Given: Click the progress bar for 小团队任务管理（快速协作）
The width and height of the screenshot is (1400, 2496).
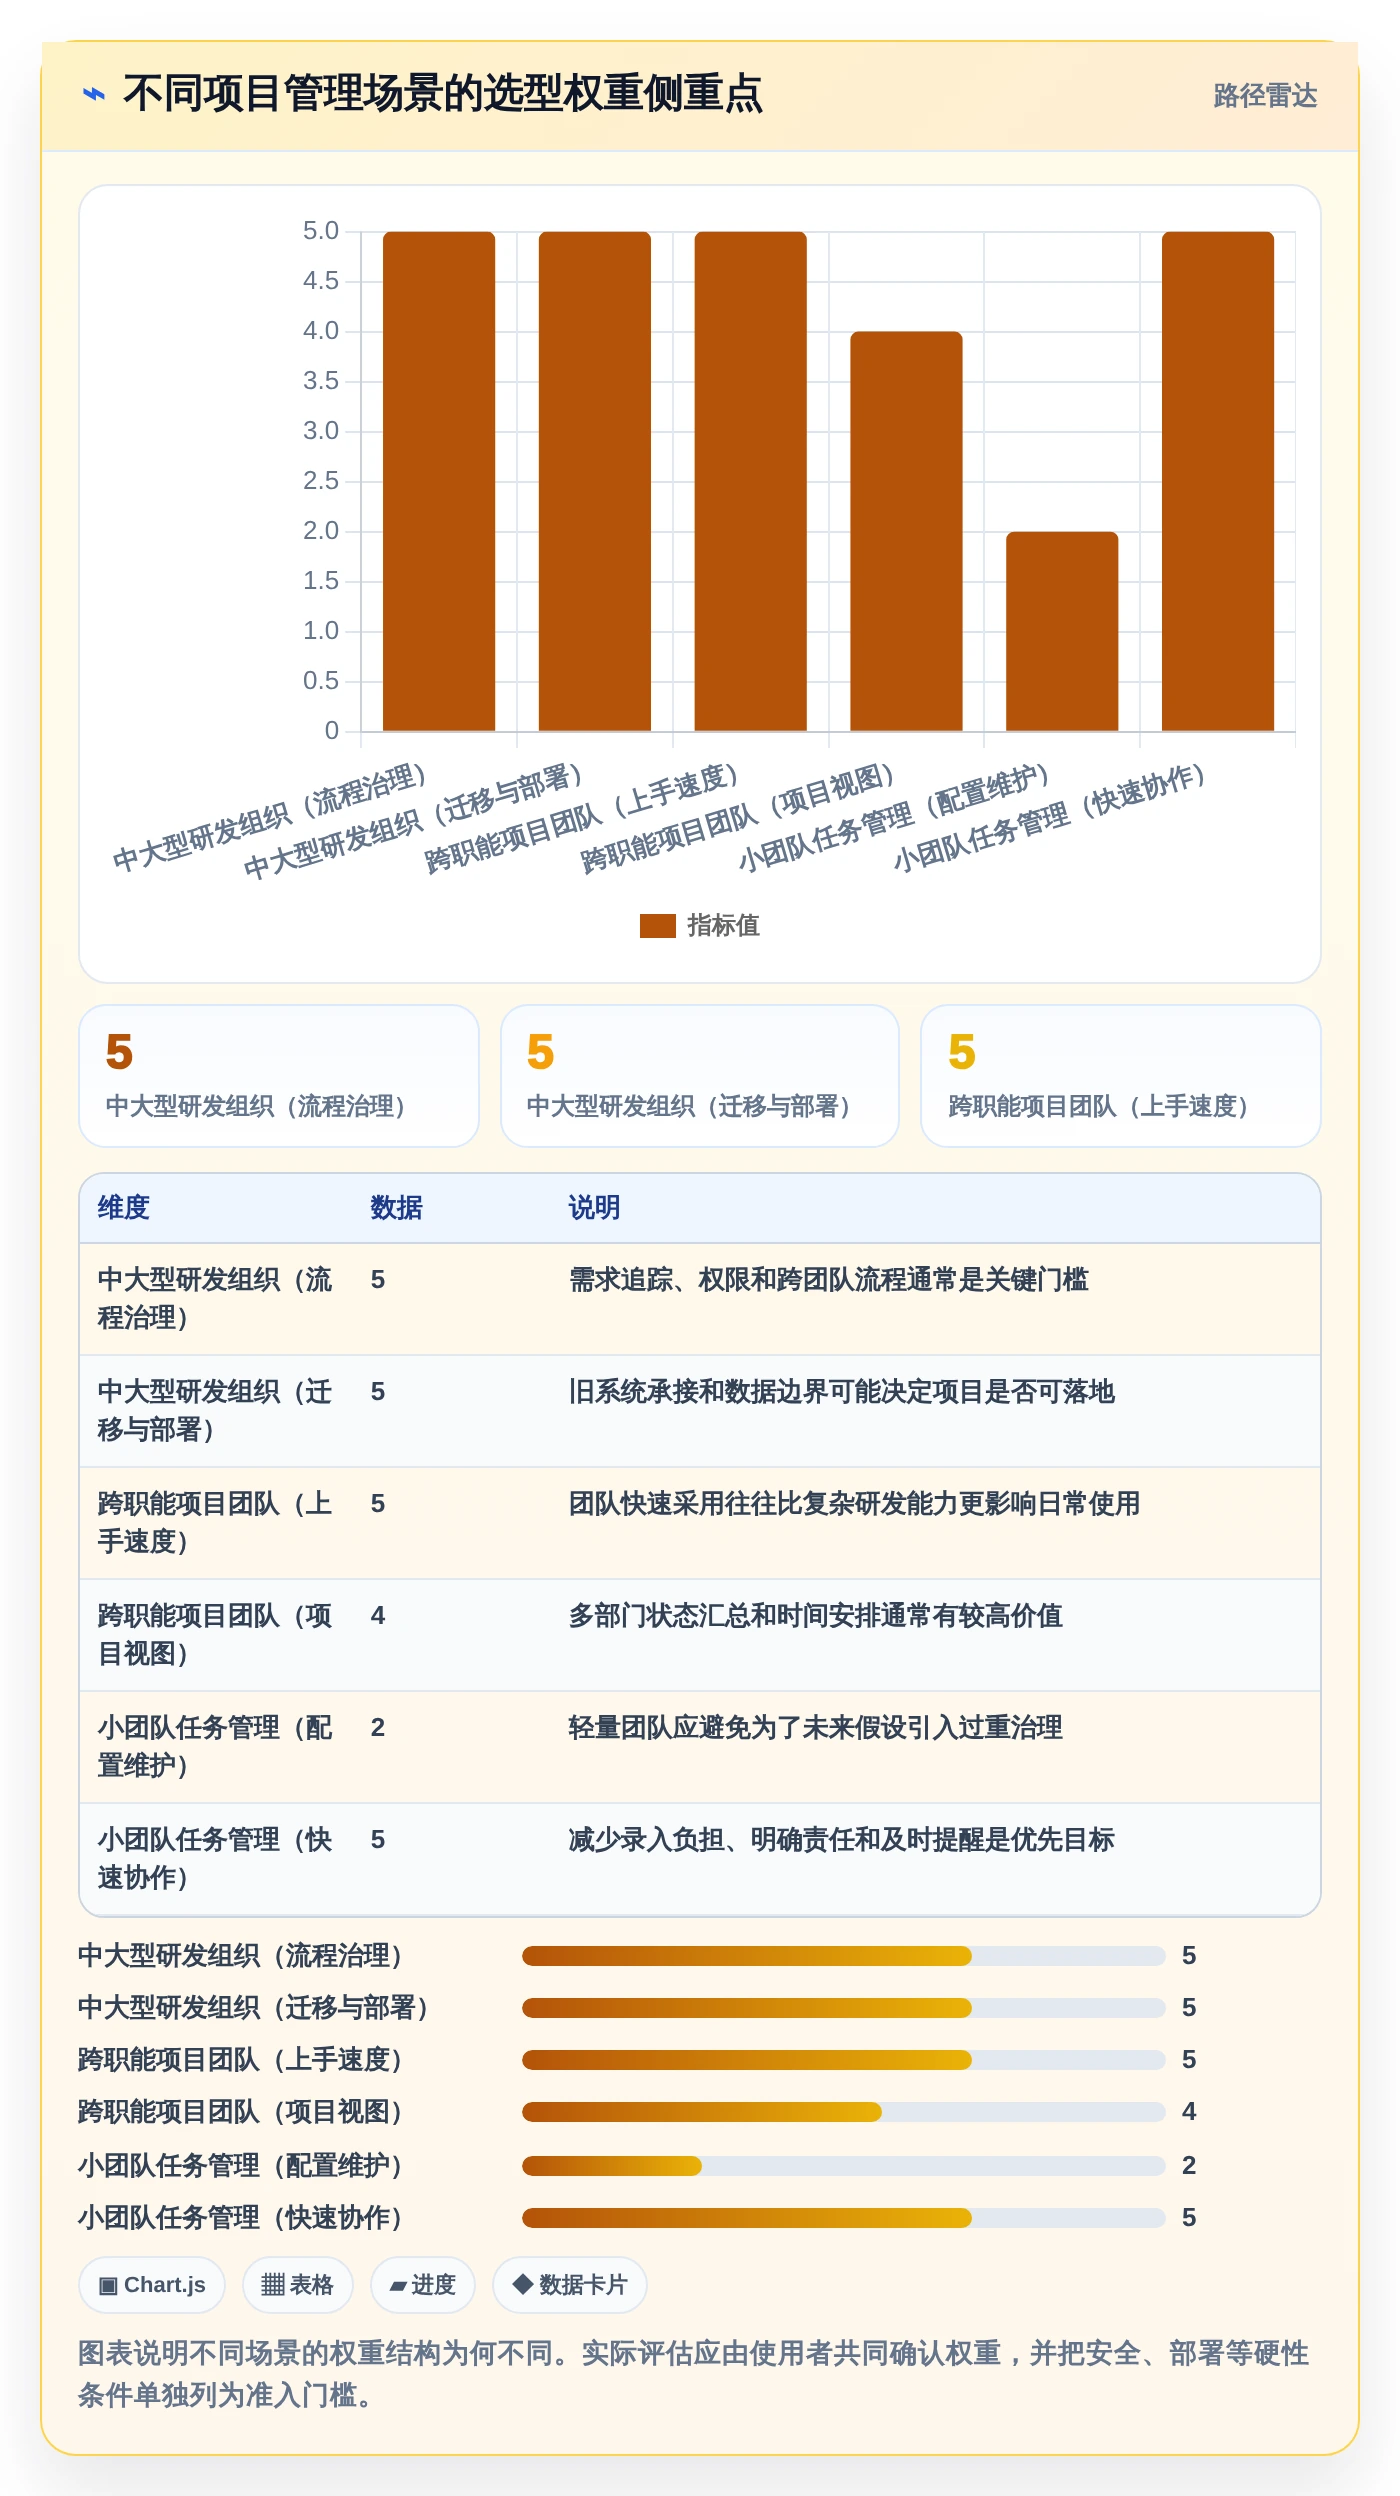Looking at the screenshot, I should pos(844,2218).
